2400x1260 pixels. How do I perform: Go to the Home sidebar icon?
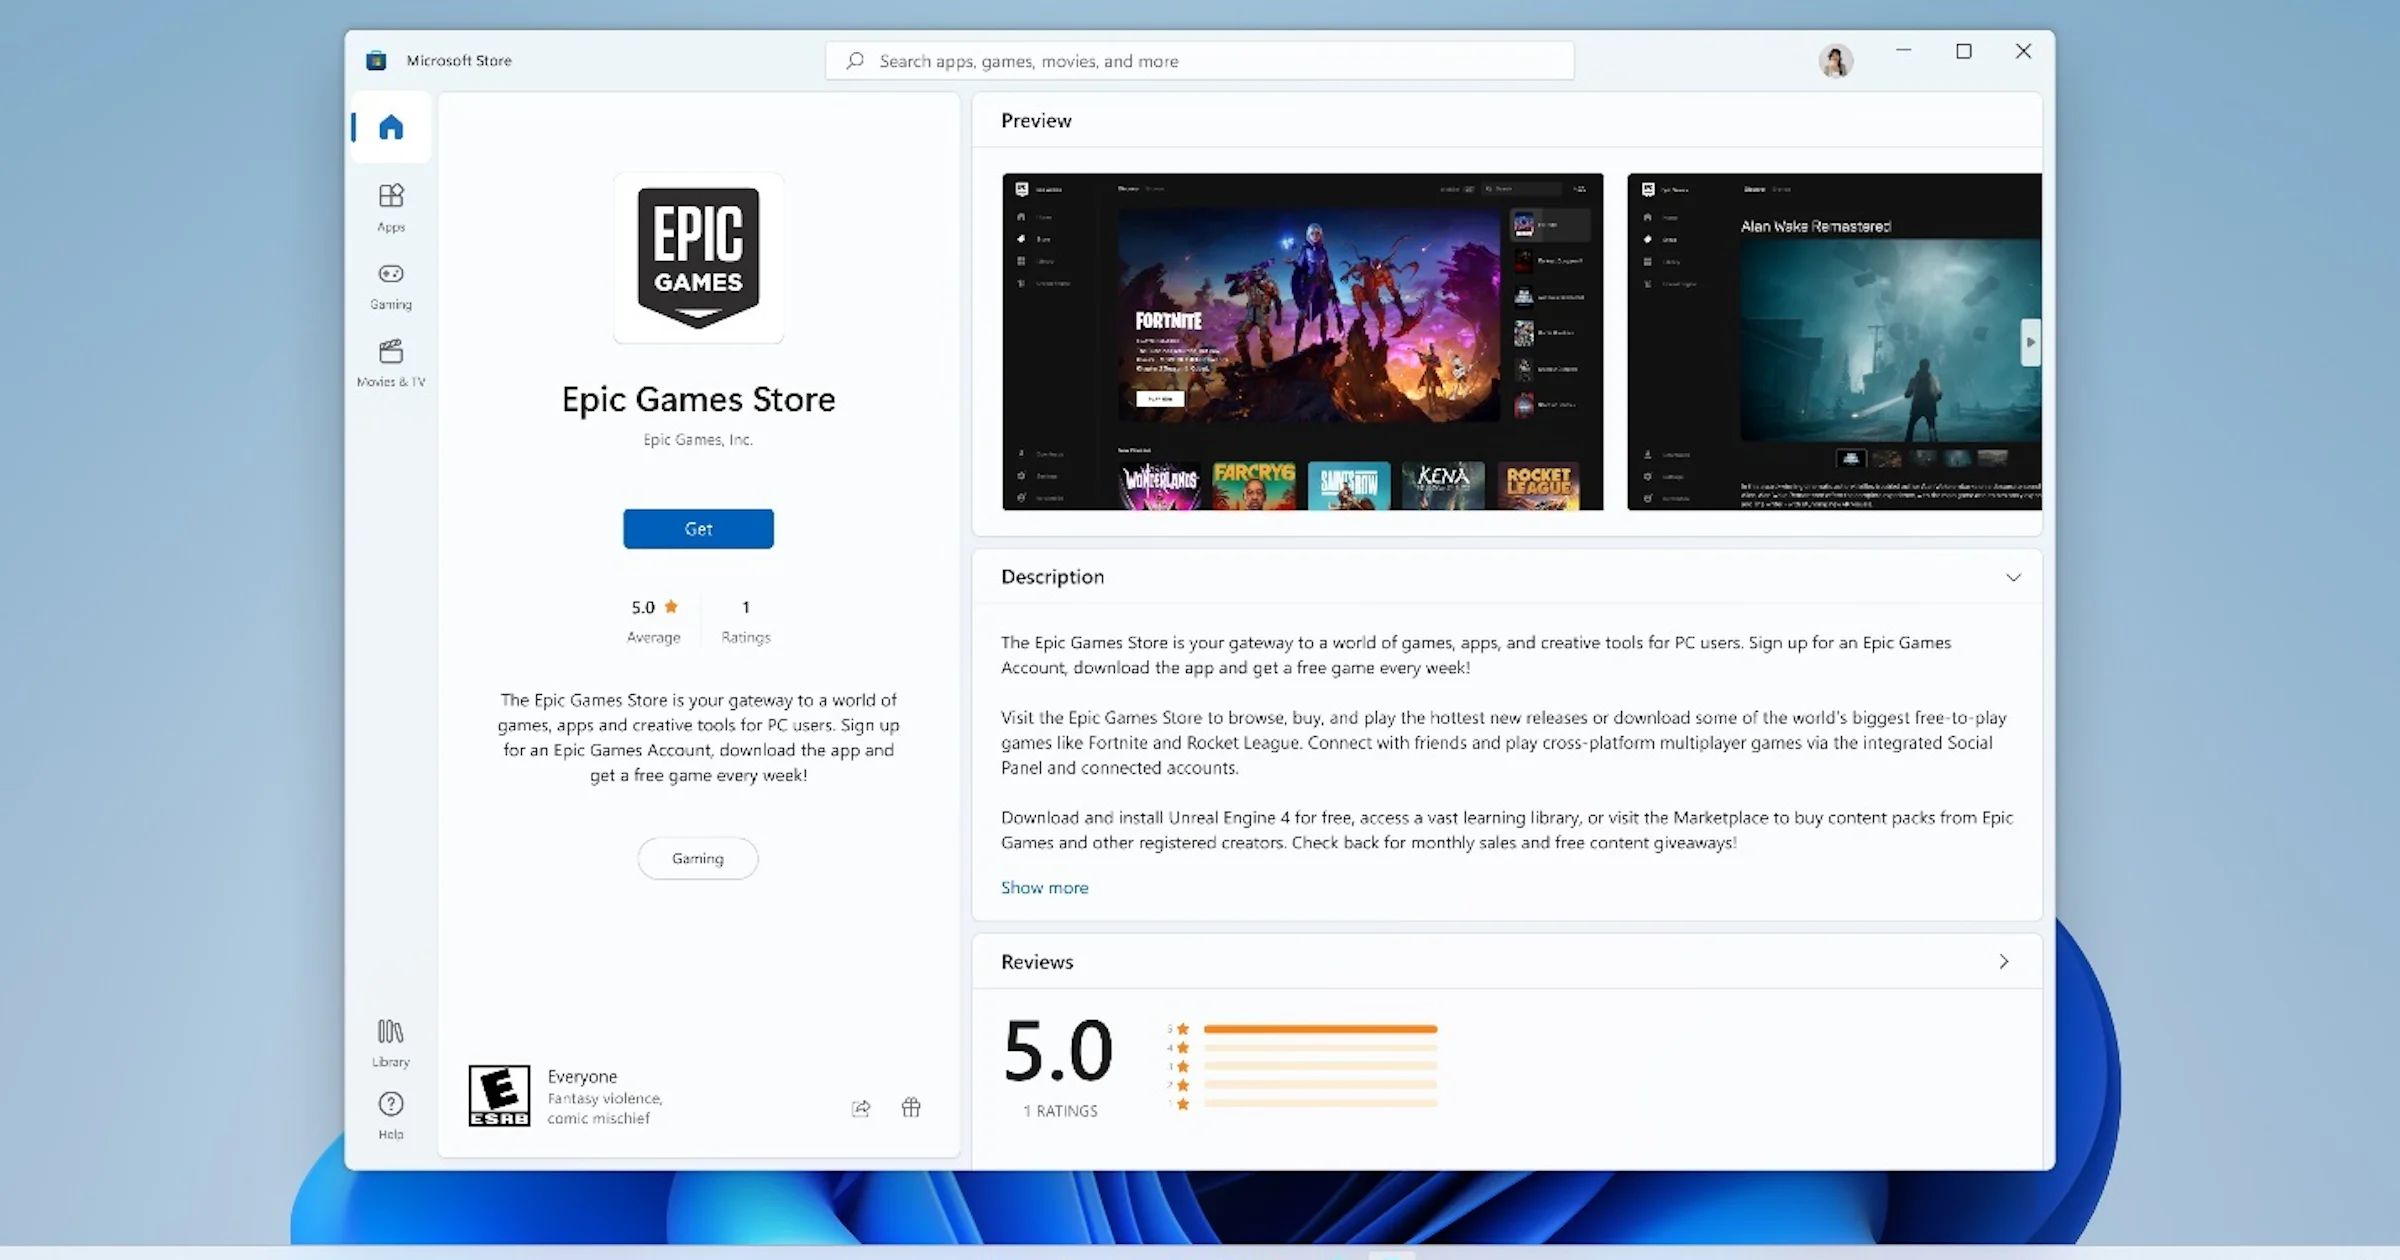[x=391, y=127]
